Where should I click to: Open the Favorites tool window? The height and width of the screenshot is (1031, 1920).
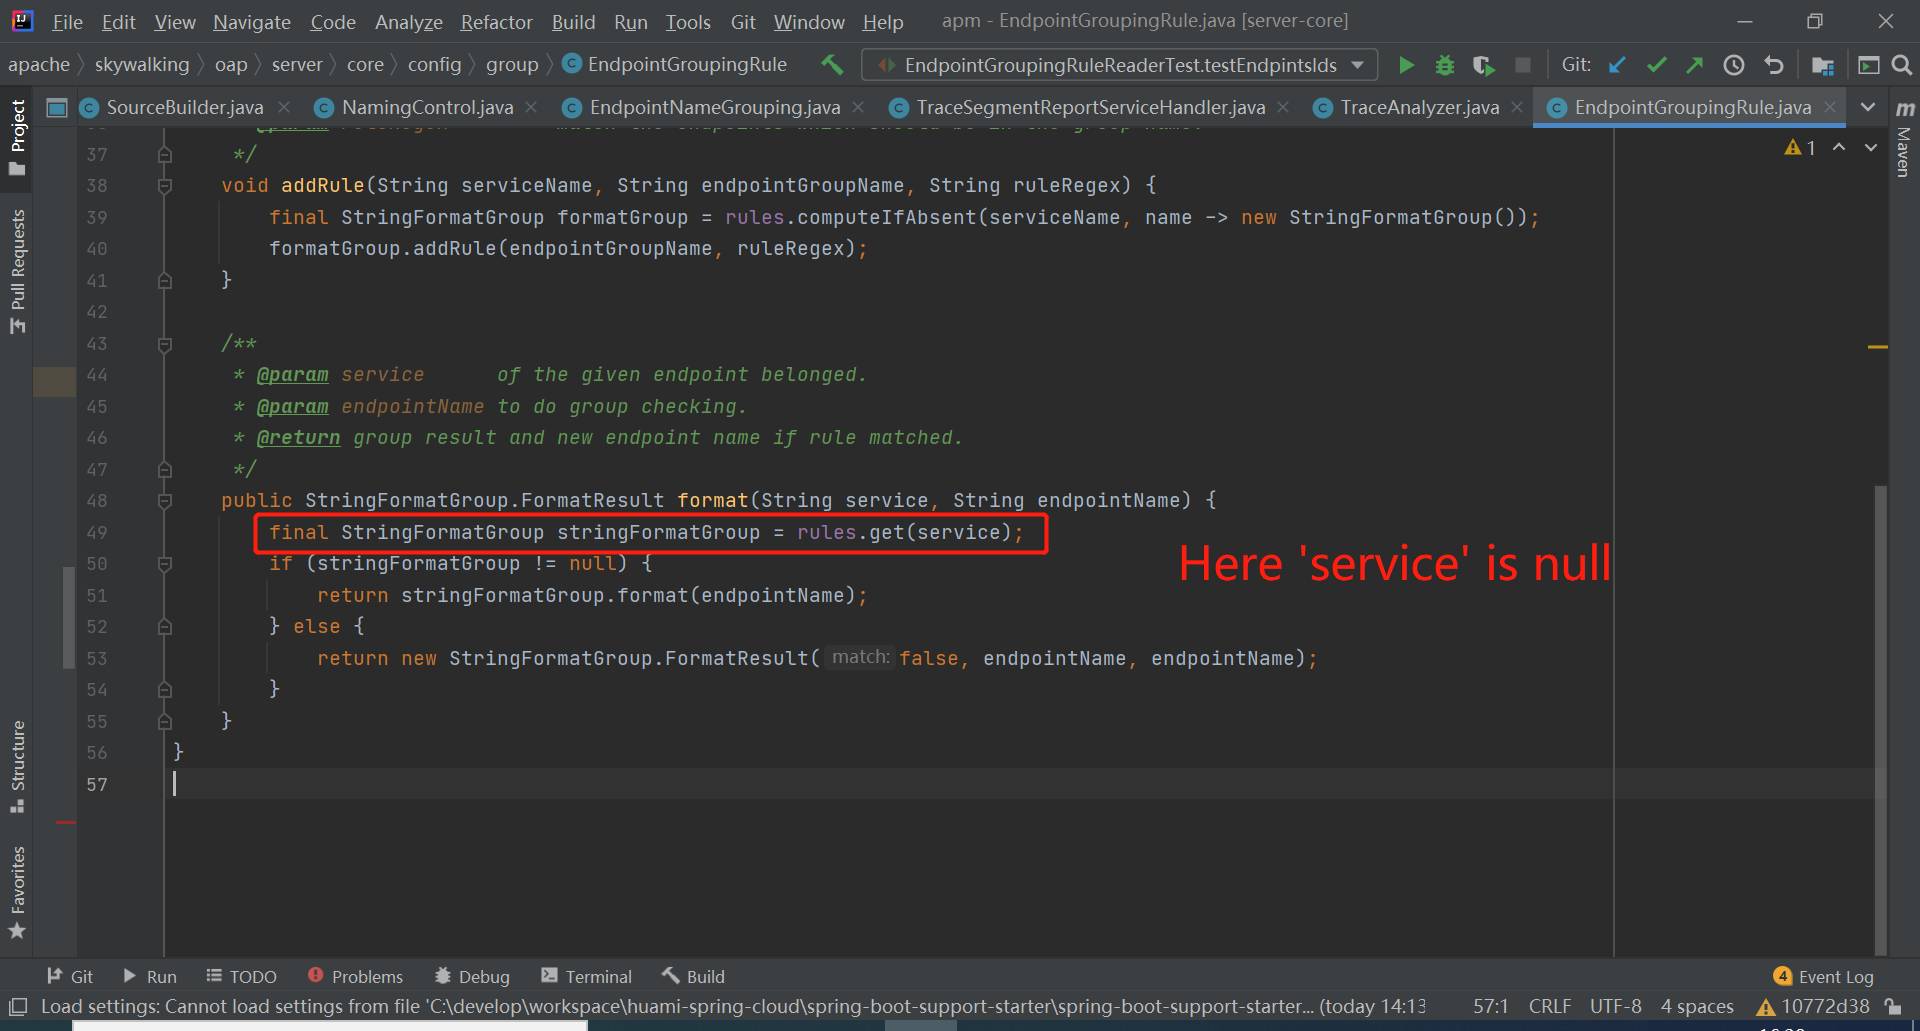(17, 892)
